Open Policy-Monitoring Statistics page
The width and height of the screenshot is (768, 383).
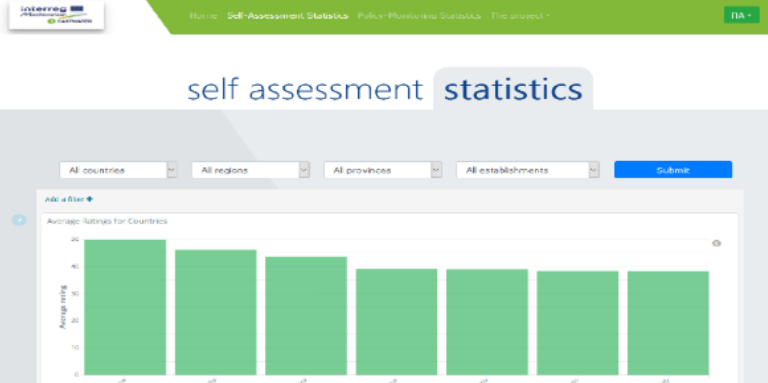pos(419,16)
